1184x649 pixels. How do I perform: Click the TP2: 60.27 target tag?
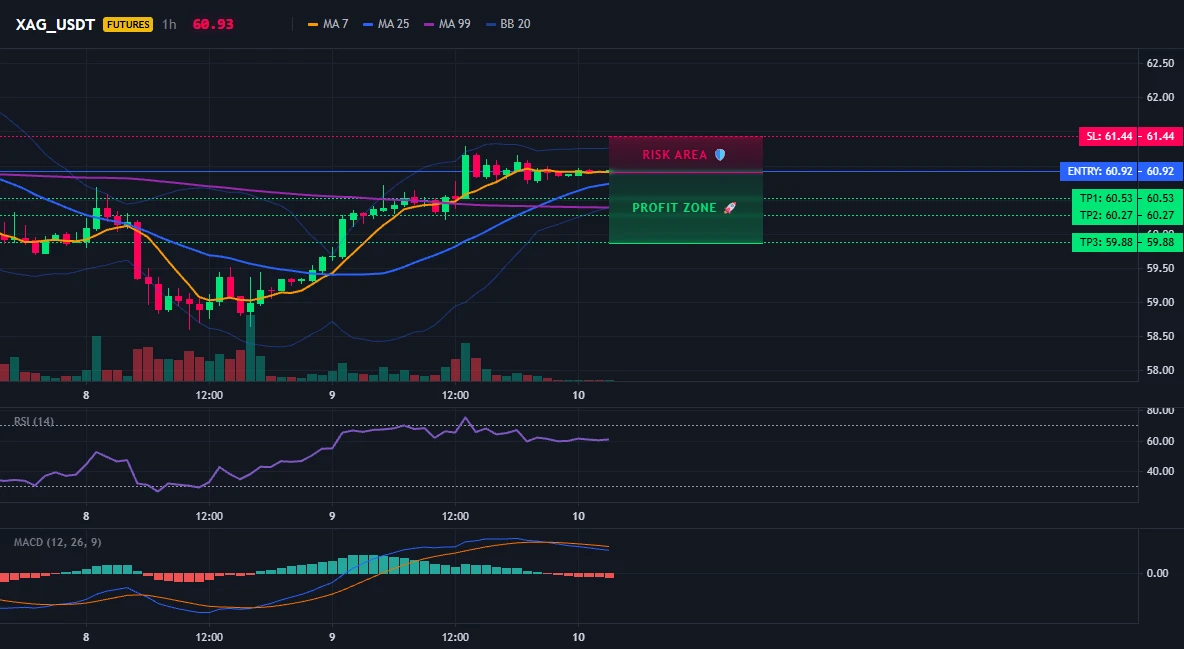[1105, 215]
